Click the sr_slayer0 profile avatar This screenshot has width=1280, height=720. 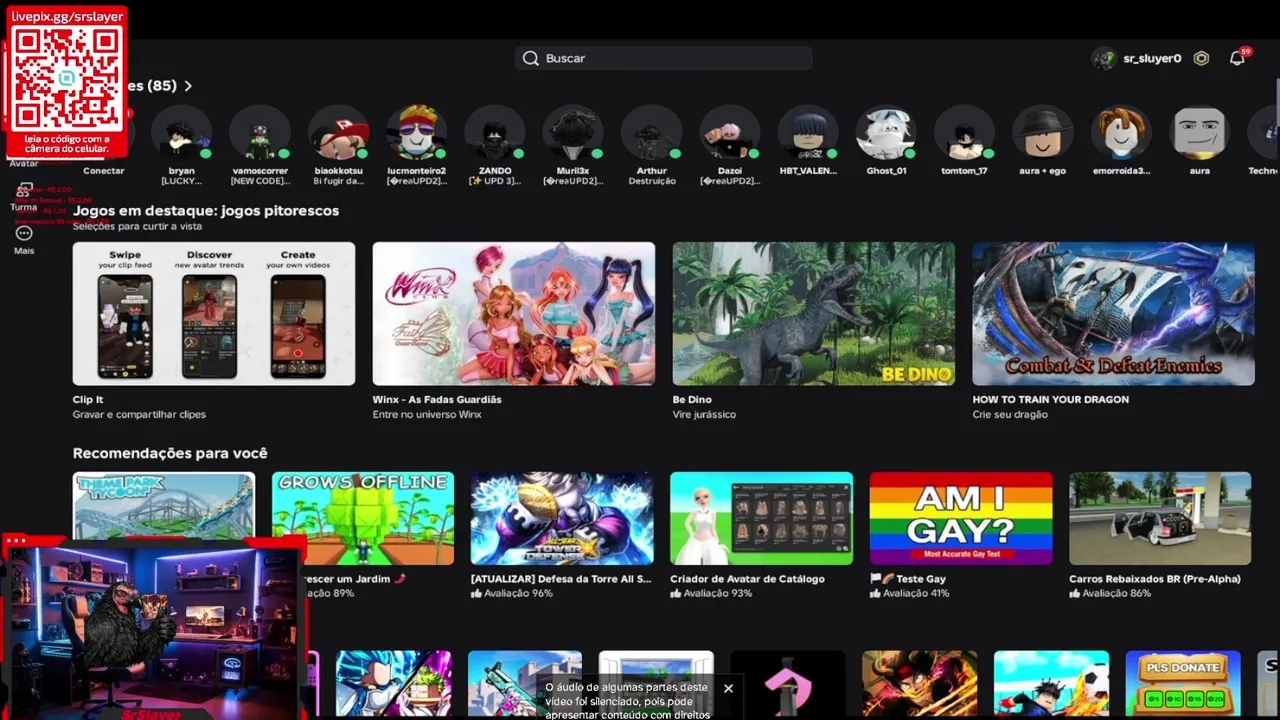pos(1104,58)
